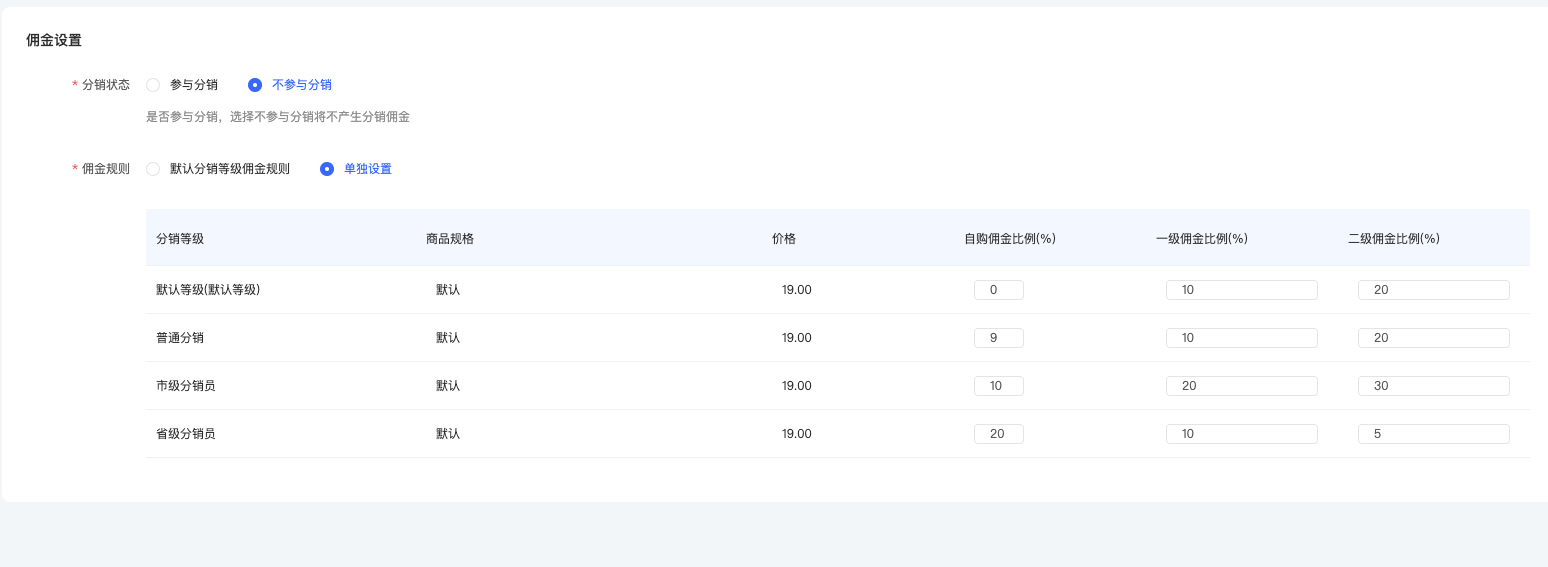Click 一级佣金比例 input for 默认等级 row

[1241, 290]
